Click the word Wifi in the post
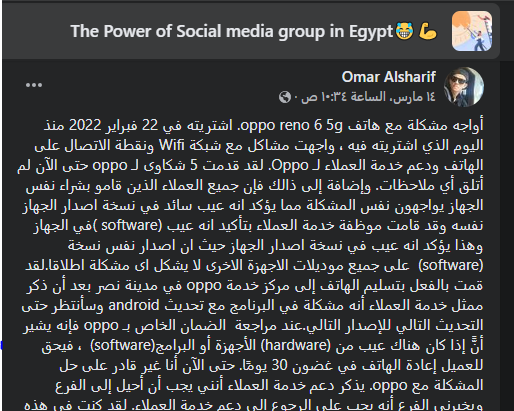The image size is (514, 411). point(172,145)
